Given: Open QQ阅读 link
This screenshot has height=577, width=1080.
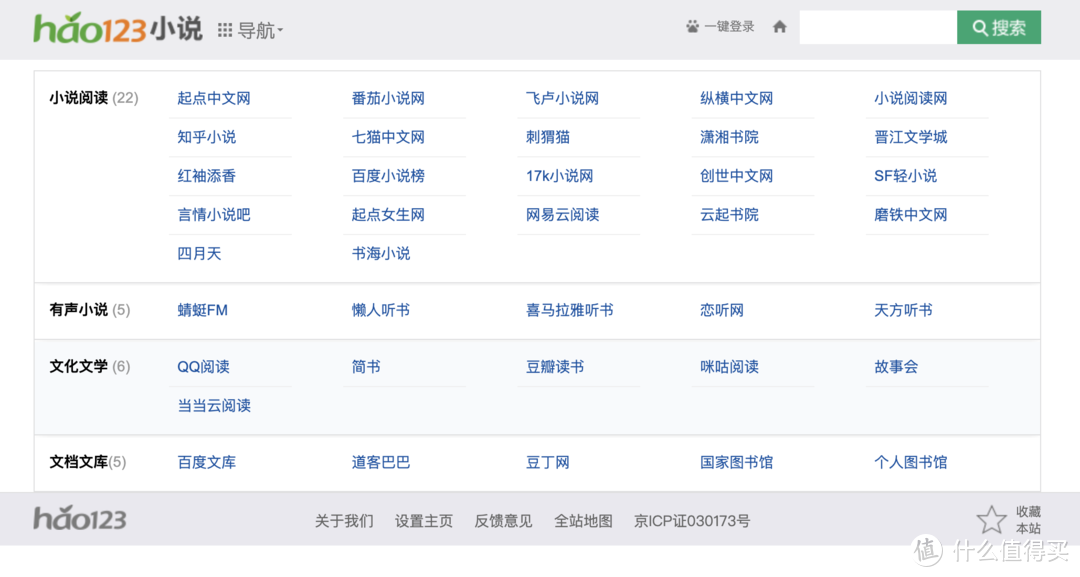Looking at the screenshot, I should [x=203, y=367].
